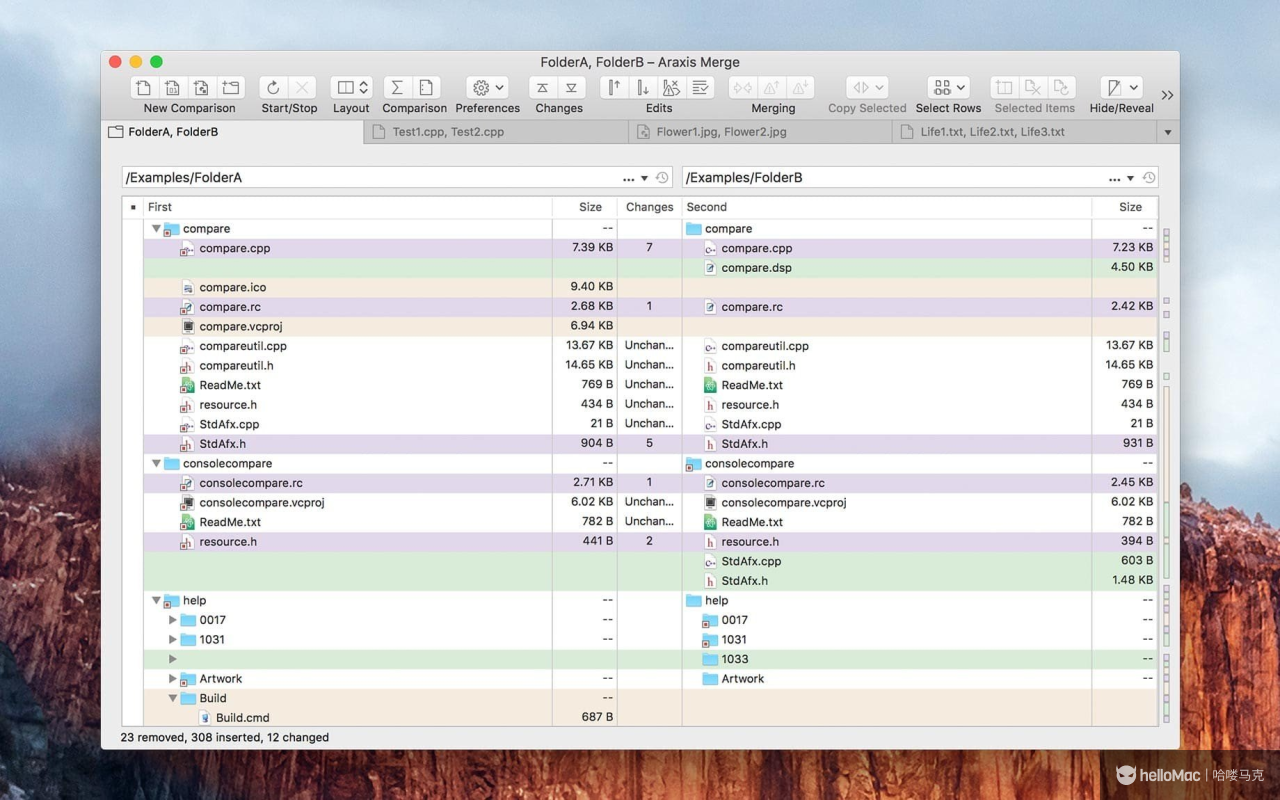Switch to the Test1.cpp, Test2.cpp tab

pyautogui.click(x=497, y=132)
